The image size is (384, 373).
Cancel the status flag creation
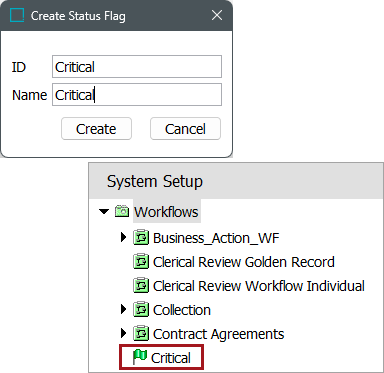(185, 129)
